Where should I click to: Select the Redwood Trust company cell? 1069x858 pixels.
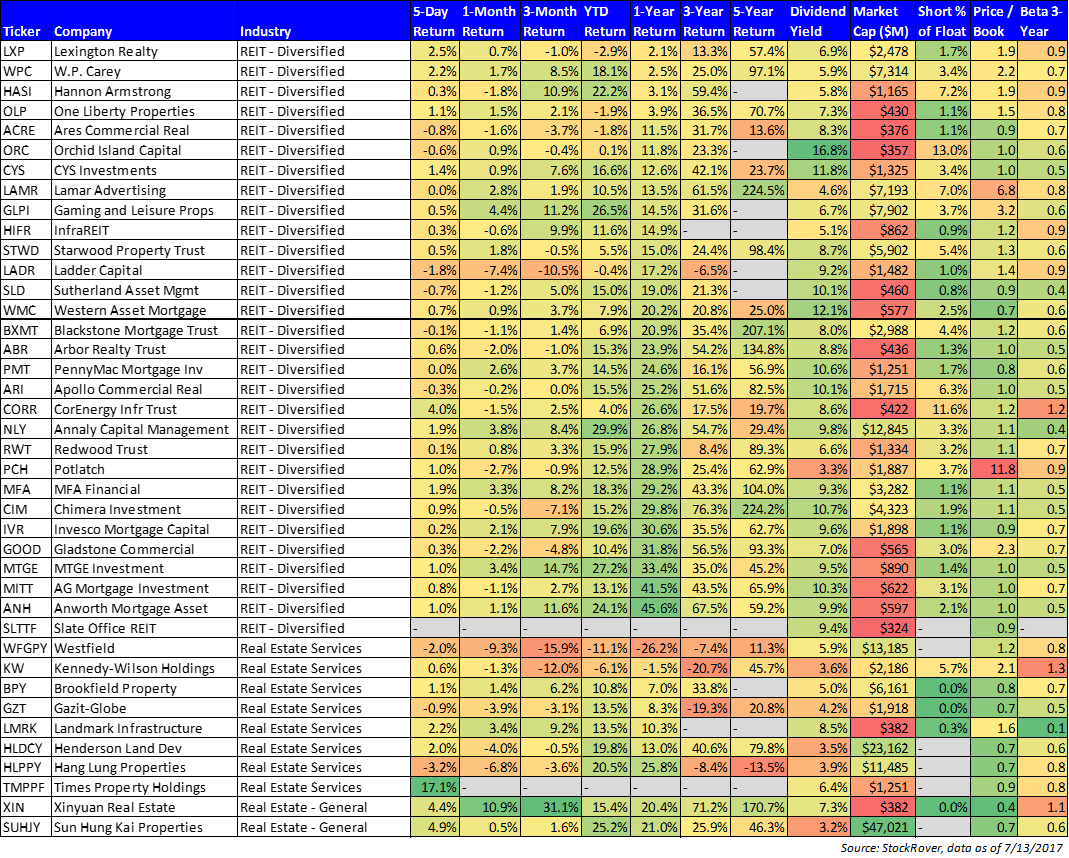coord(144,450)
